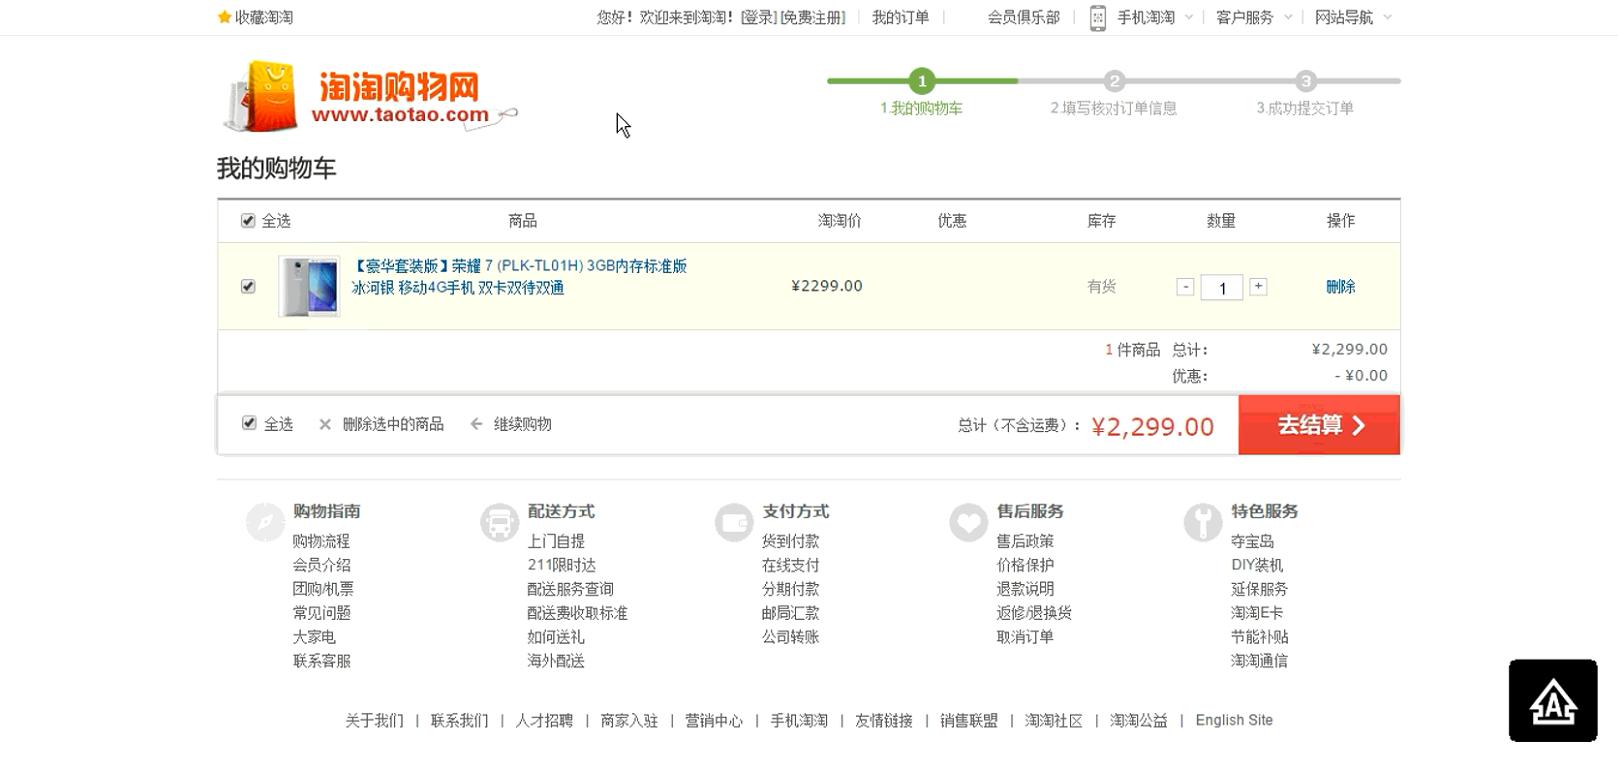This screenshot has width=1618, height=777.
Task: Click 分期付款 link
Action: point(790,589)
